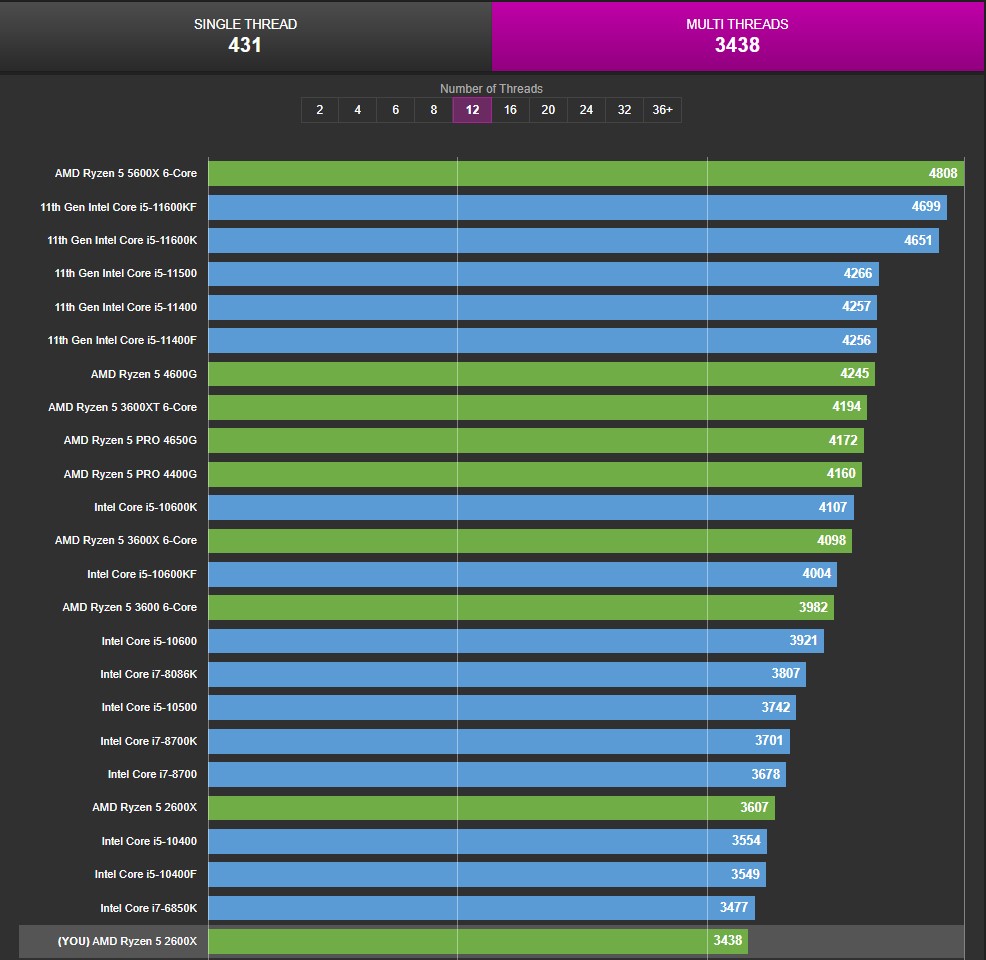Click the bar score value 3477
986x960 pixels.
tap(734, 907)
